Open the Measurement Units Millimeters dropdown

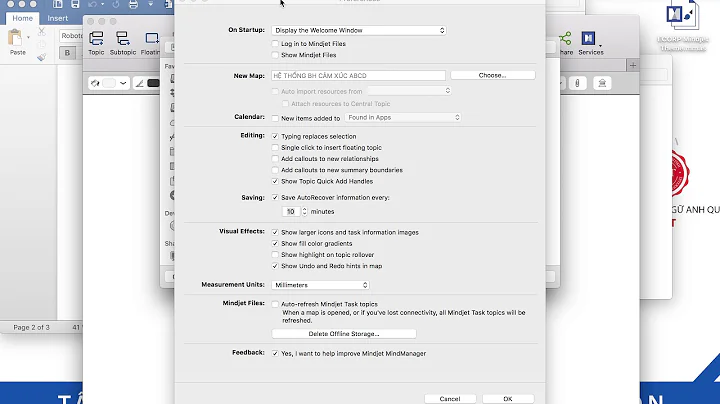point(320,285)
